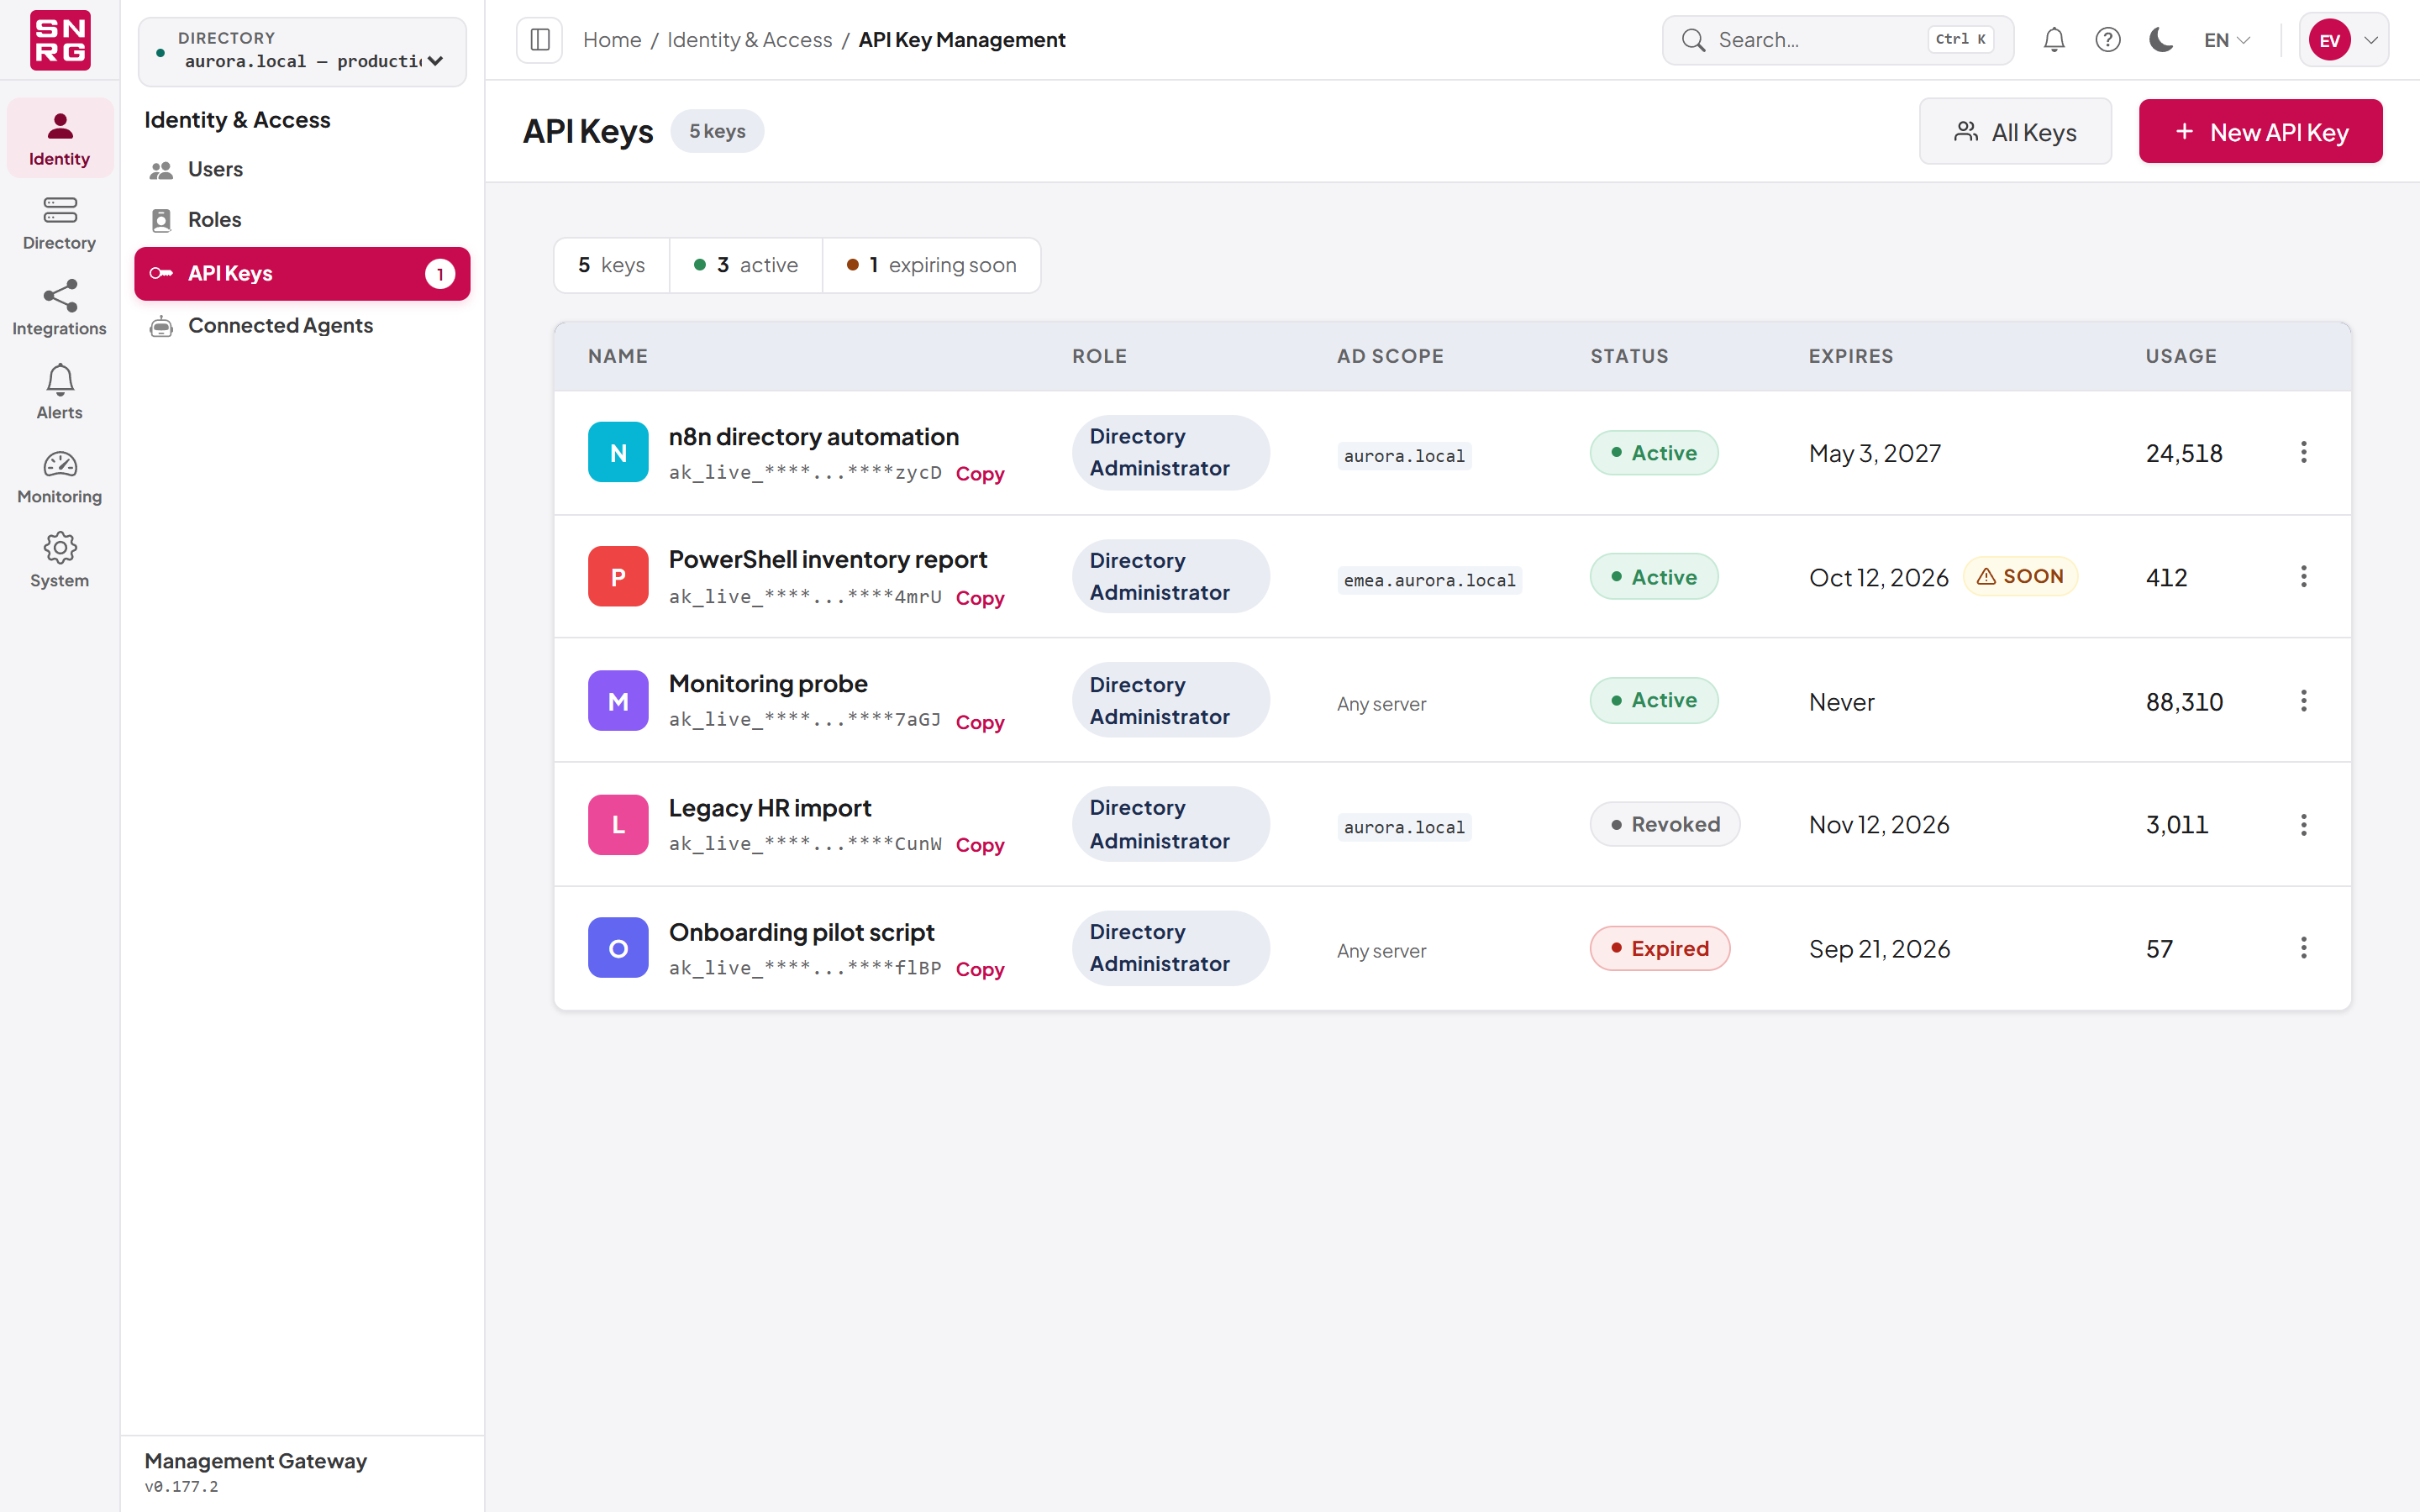The height and width of the screenshot is (1512, 2420).
Task: Open the Identity section in the rail
Action: coord(59,138)
